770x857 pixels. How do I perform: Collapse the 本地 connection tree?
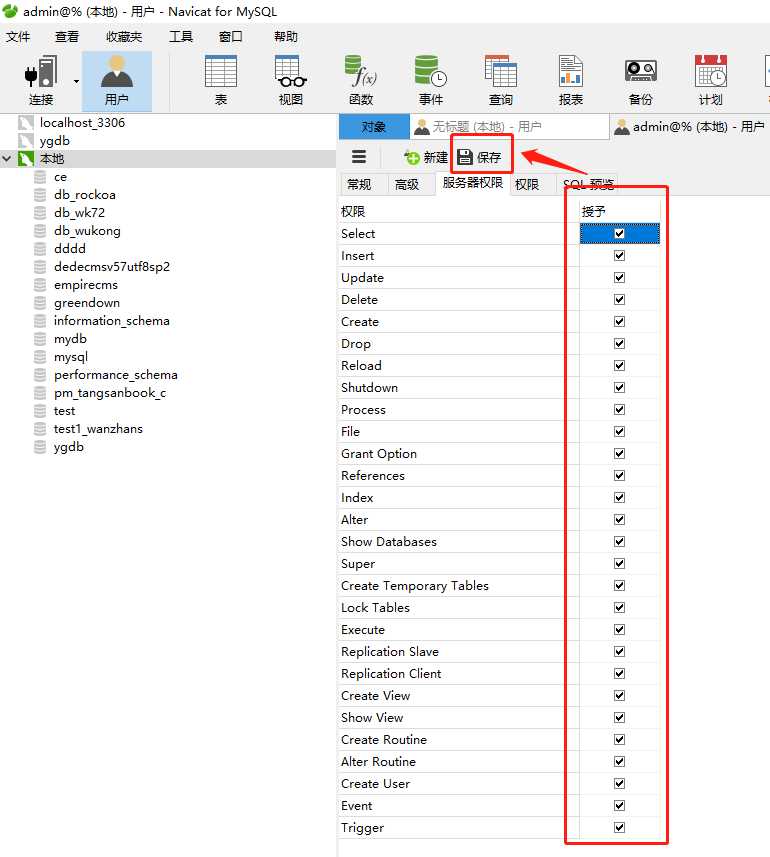pos(7,159)
